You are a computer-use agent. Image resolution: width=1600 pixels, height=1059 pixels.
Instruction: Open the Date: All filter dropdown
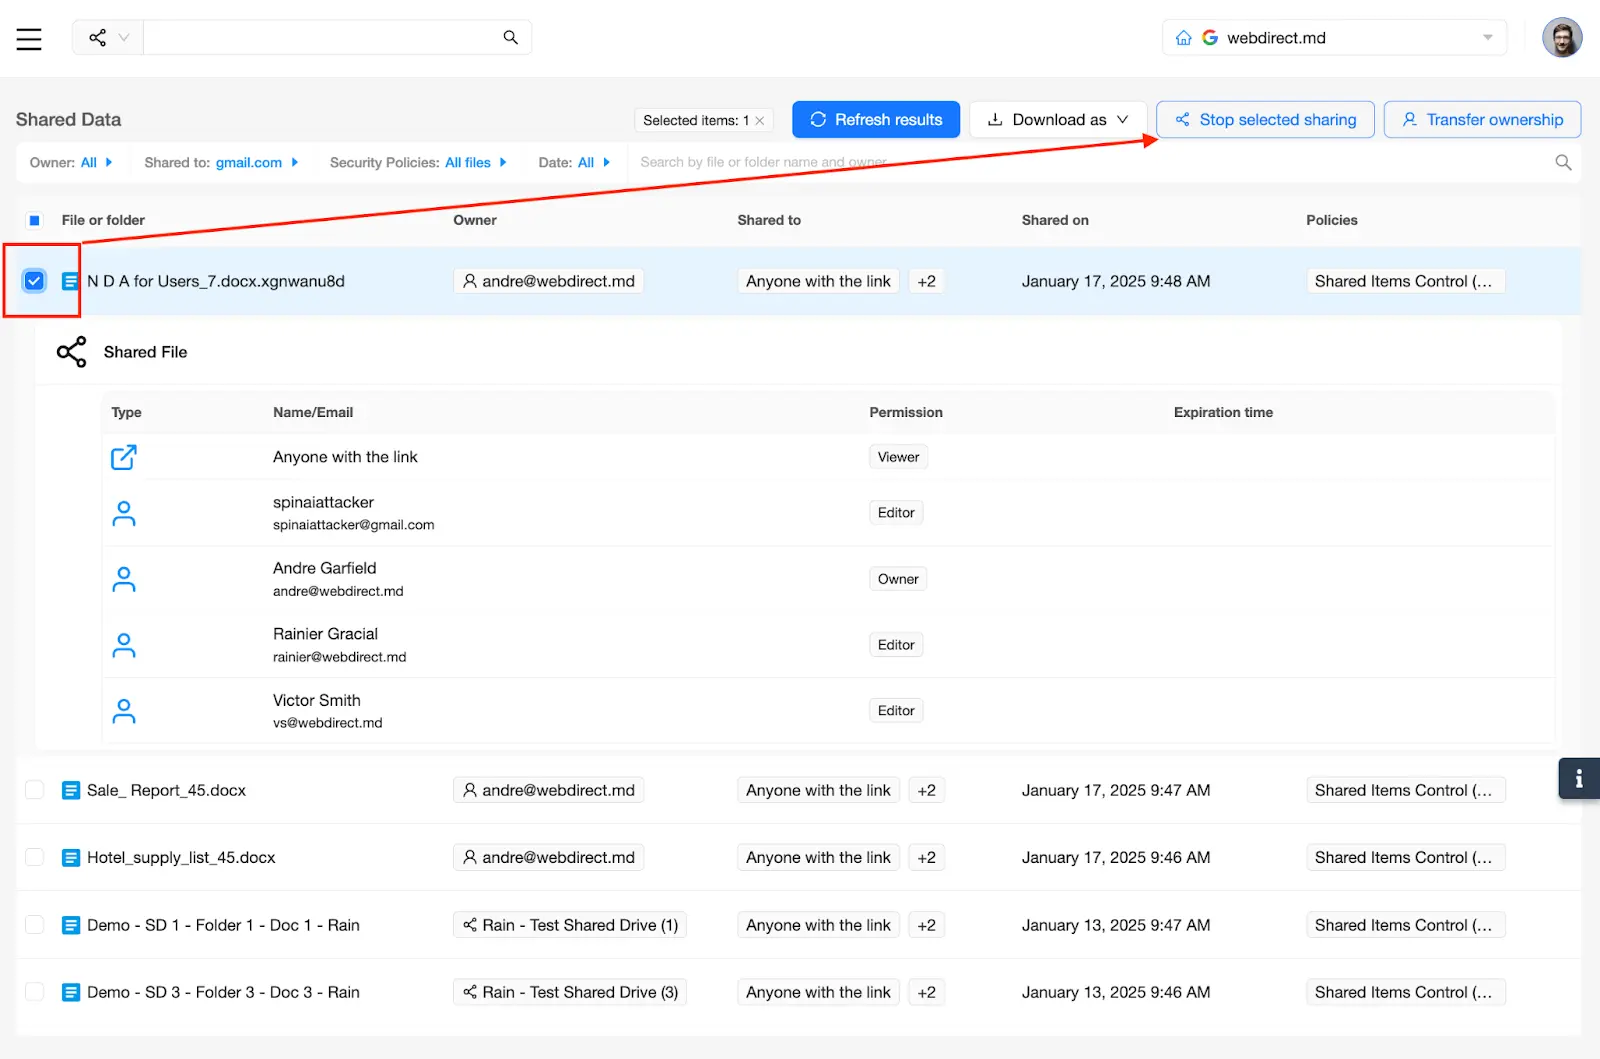575,162
